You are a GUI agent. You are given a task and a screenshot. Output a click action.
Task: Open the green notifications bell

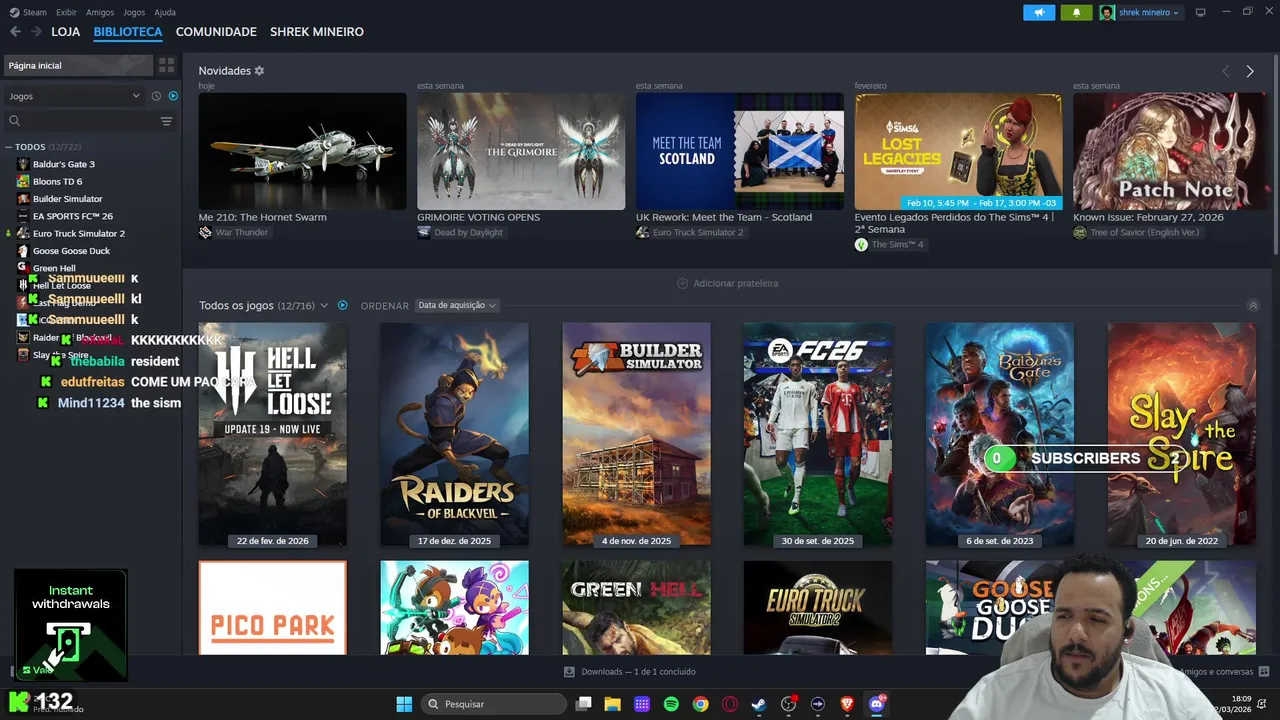pos(1077,12)
